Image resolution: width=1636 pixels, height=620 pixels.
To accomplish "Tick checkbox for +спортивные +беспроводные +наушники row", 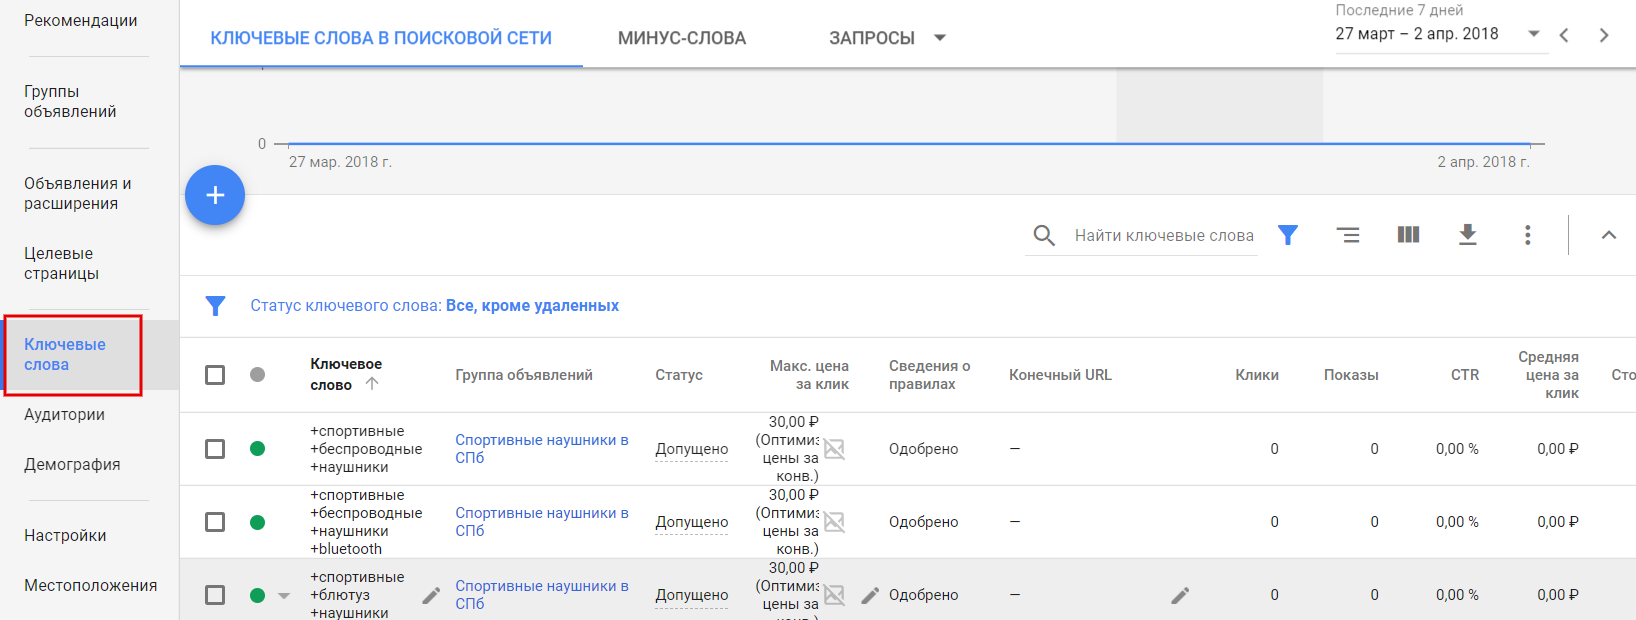I will coord(215,449).
